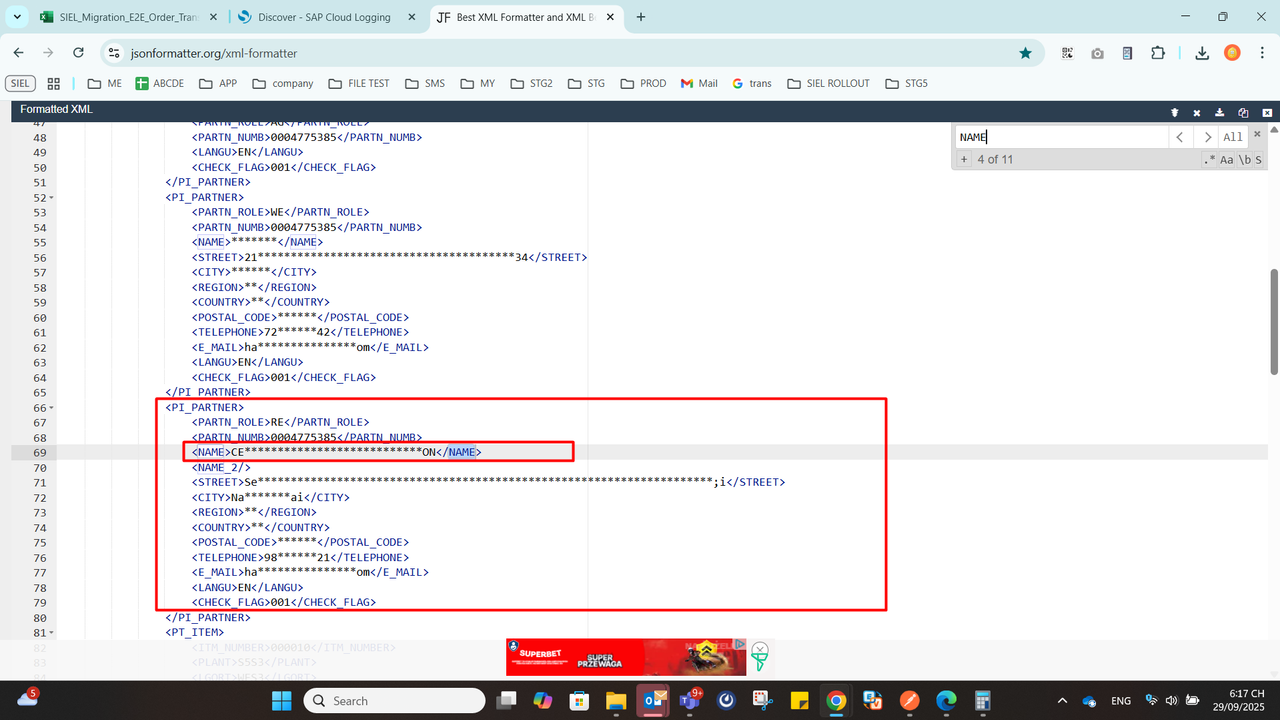Screen dimensions: 1280x720
Task: Open Windows Start menu
Action: [280, 700]
